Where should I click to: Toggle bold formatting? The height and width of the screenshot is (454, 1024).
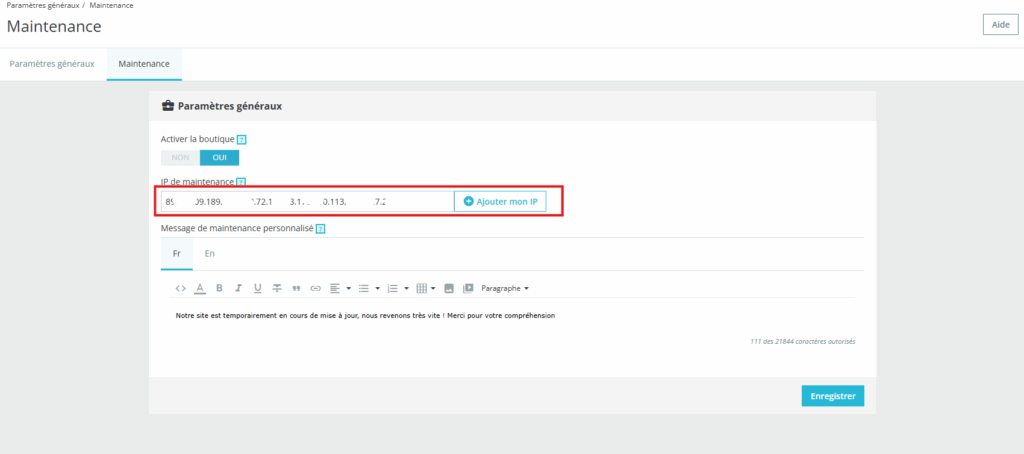coord(219,288)
